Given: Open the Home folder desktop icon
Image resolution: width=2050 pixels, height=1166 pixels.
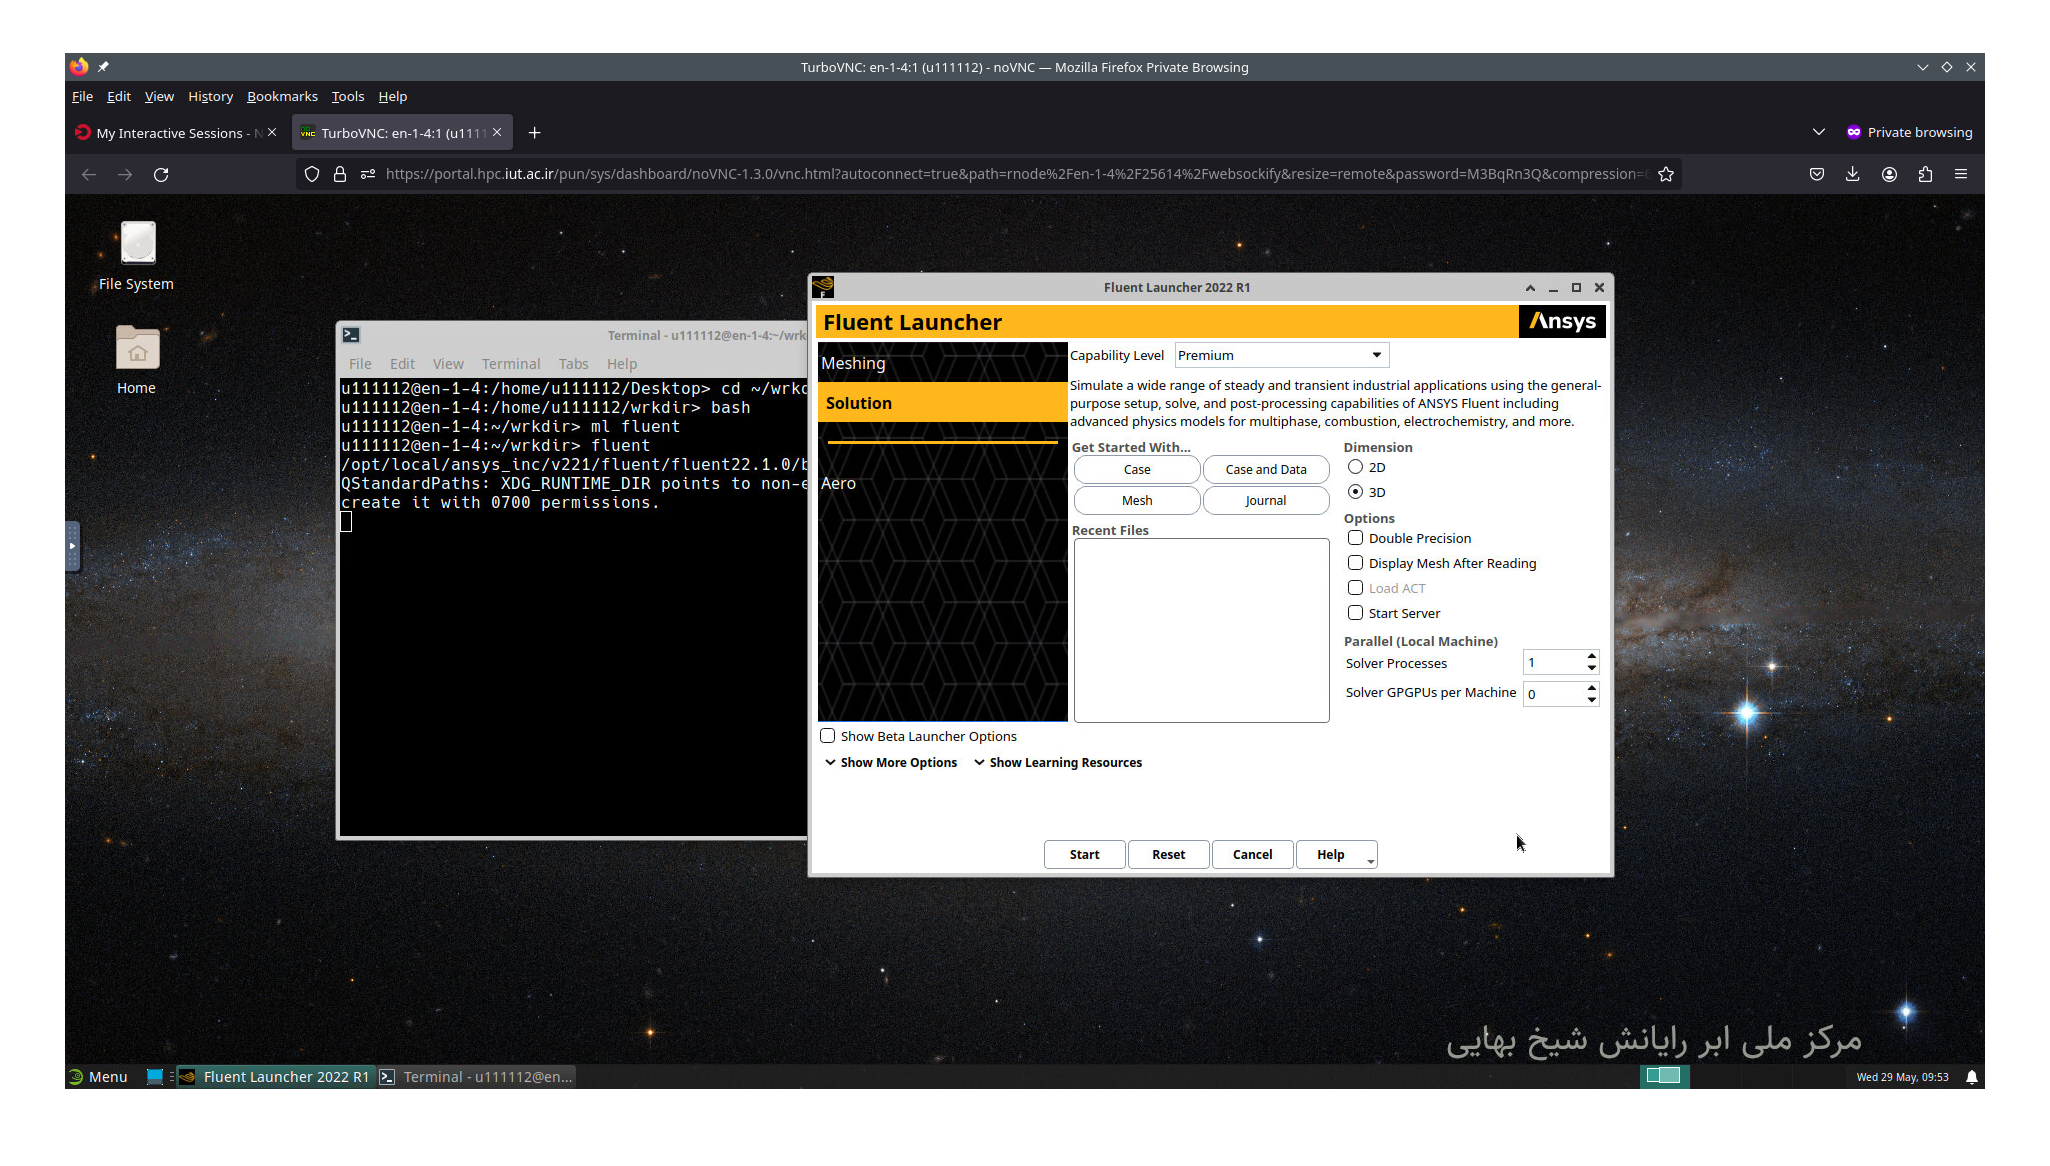Looking at the screenshot, I should tap(137, 360).
